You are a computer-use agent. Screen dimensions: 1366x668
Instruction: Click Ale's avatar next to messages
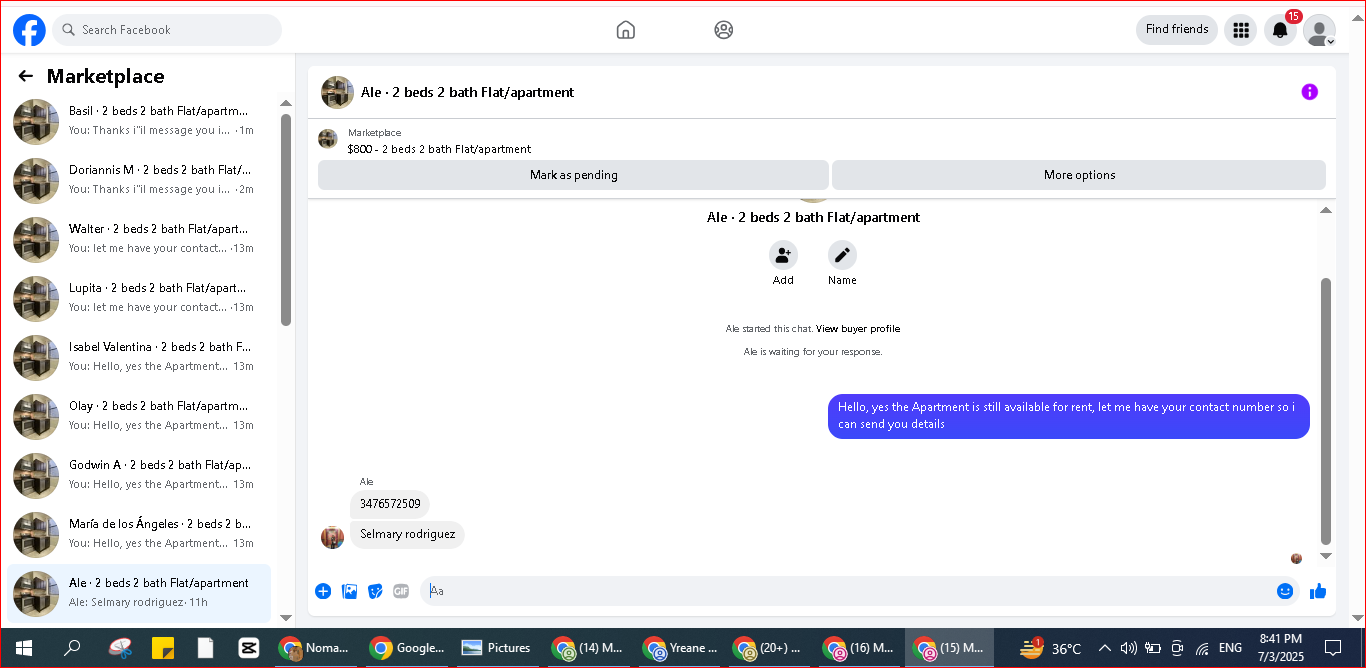pyautogui.click(x=332, y=537)
